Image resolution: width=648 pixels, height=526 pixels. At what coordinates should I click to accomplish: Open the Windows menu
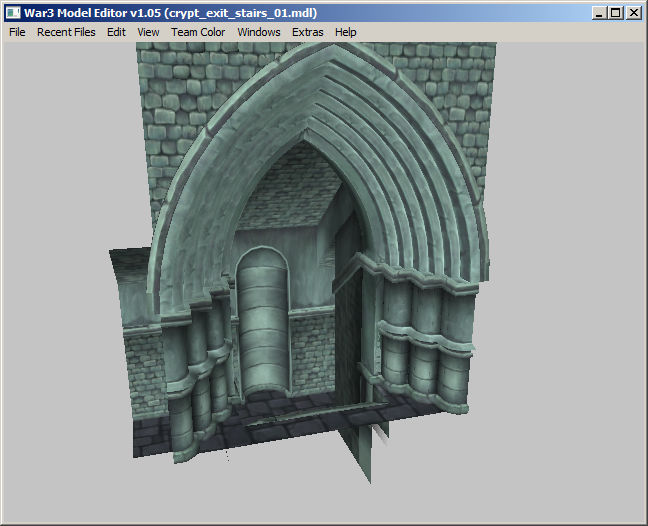coord(259,32)
